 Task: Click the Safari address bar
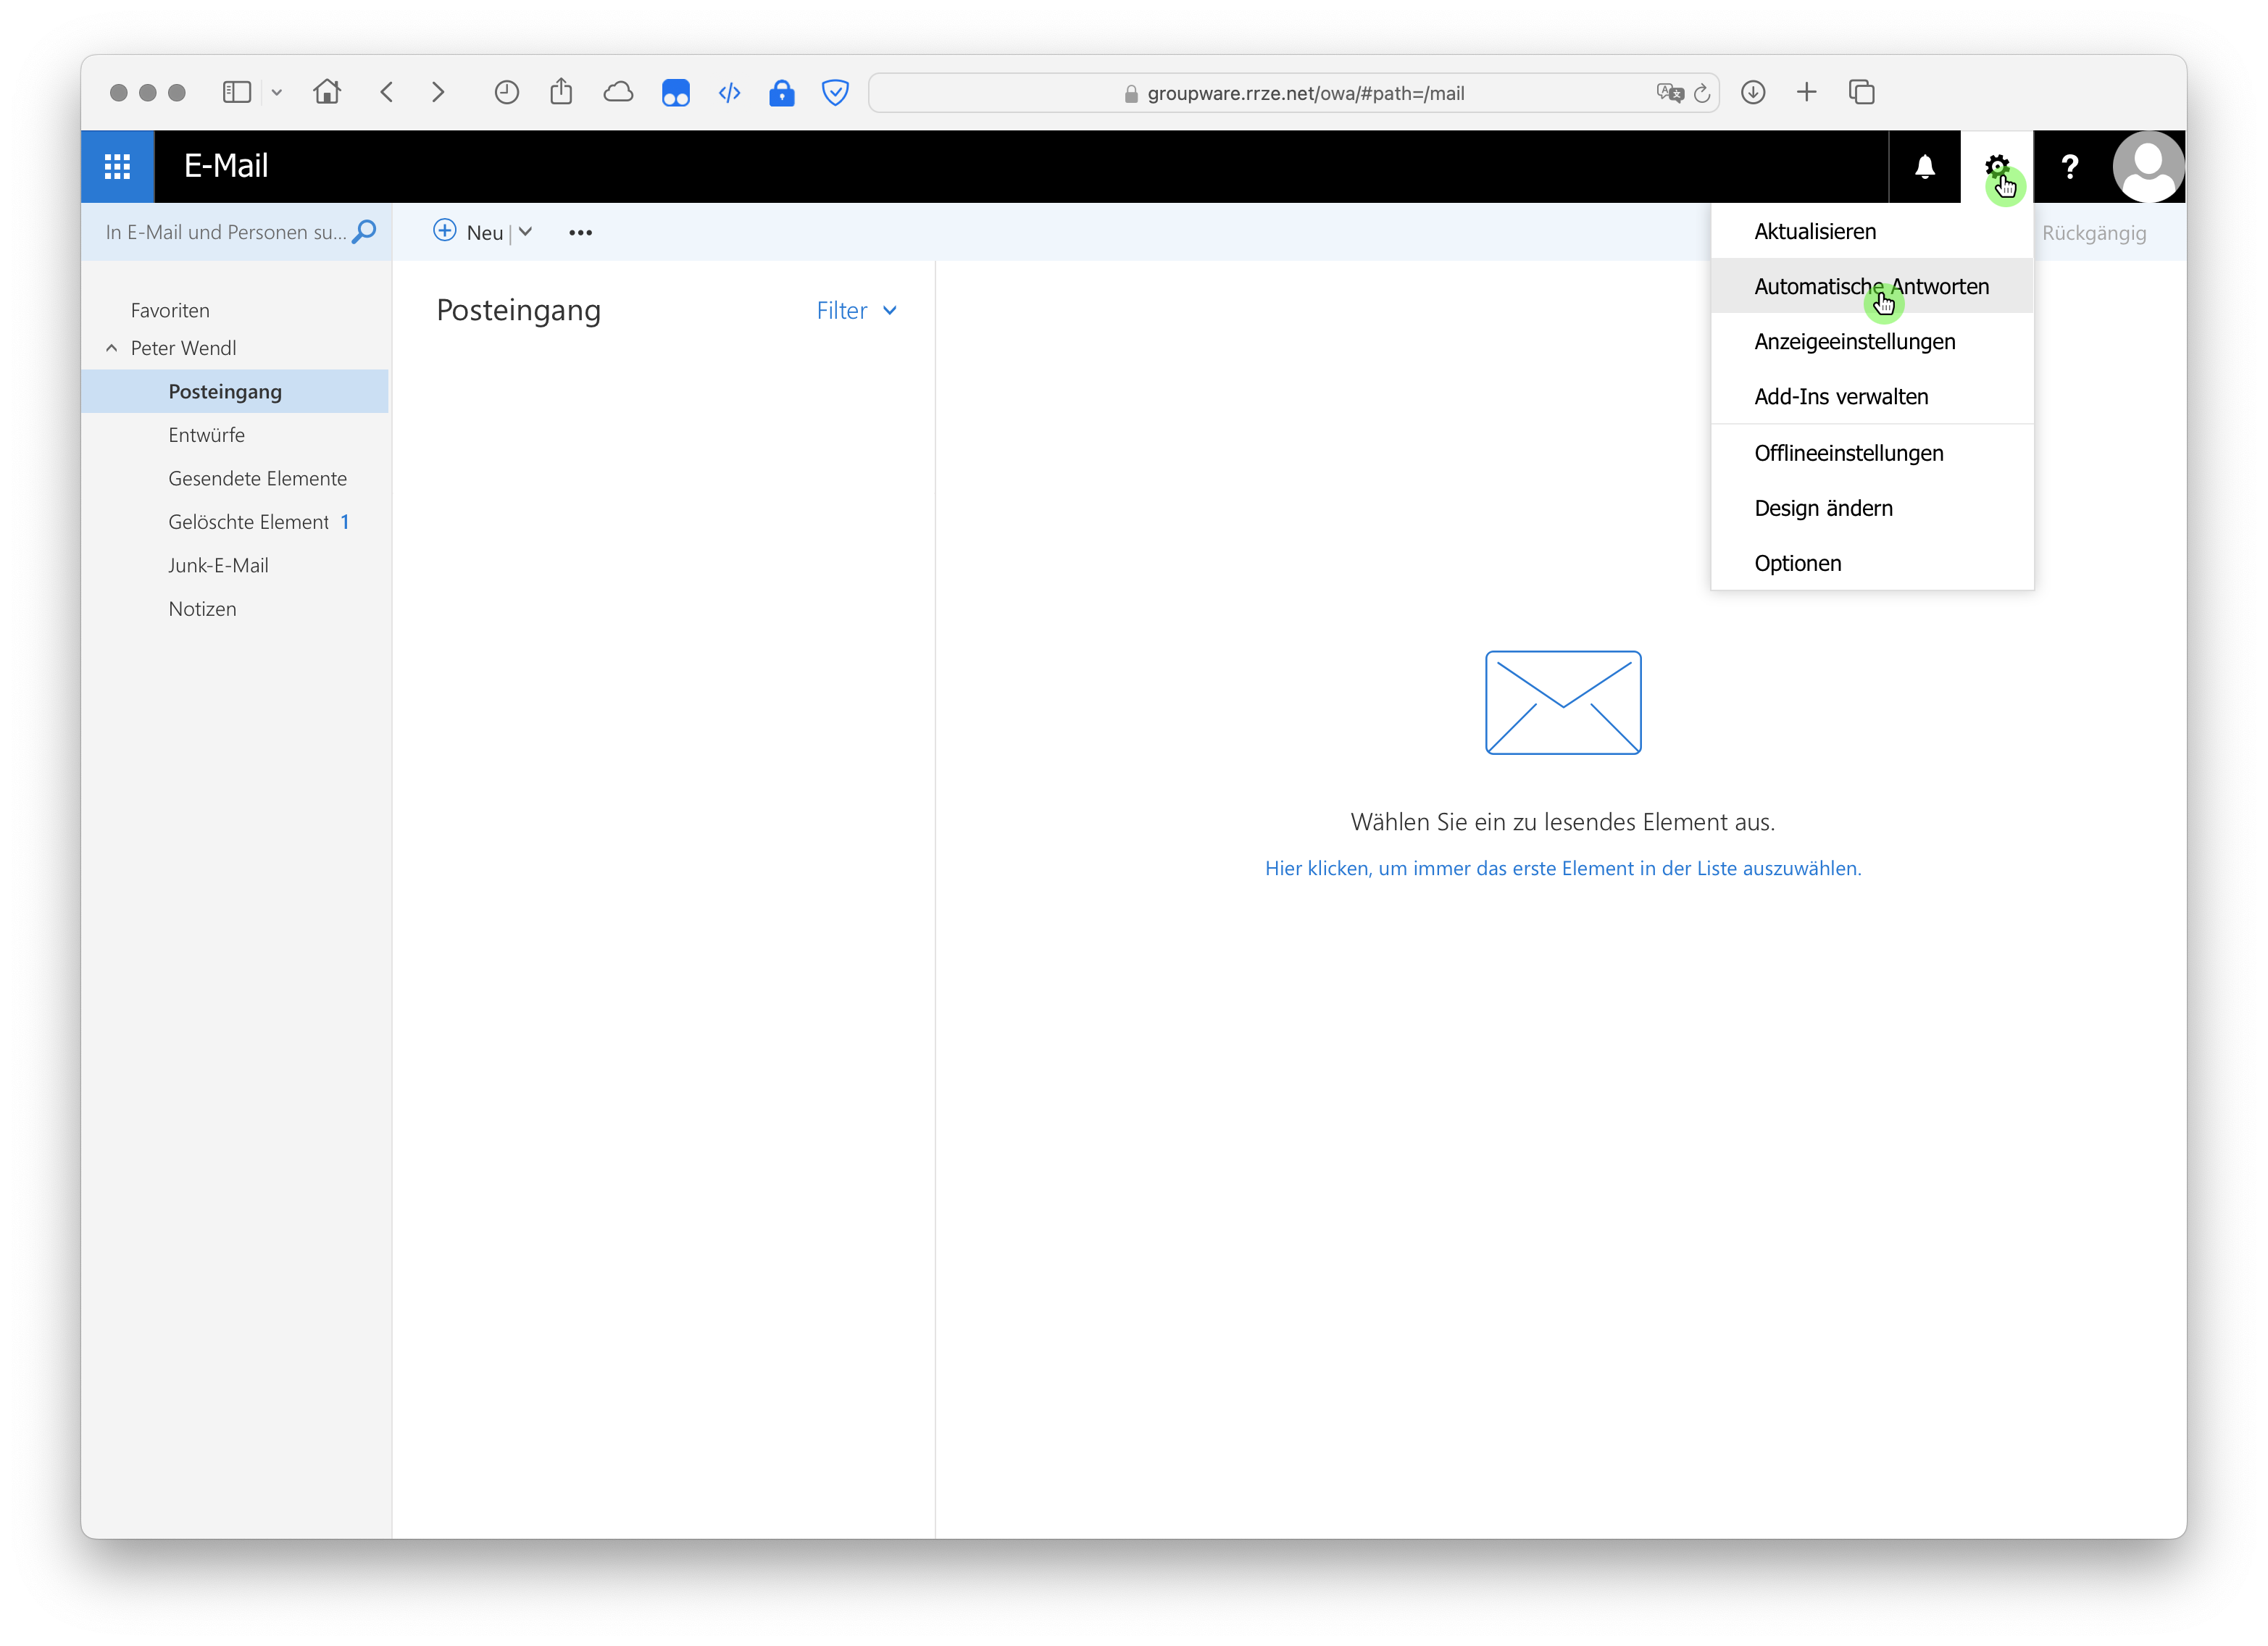tap(1294, 93)
